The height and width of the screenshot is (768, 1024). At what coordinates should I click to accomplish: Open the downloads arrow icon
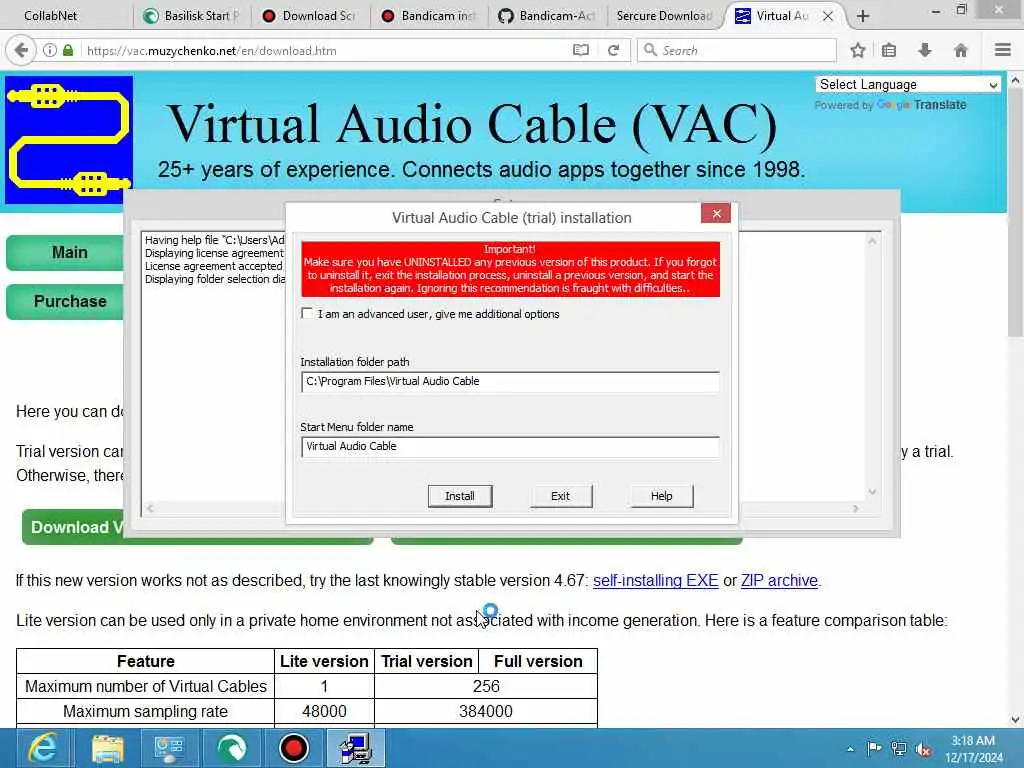pyautogui.click(x=925, y=50)
